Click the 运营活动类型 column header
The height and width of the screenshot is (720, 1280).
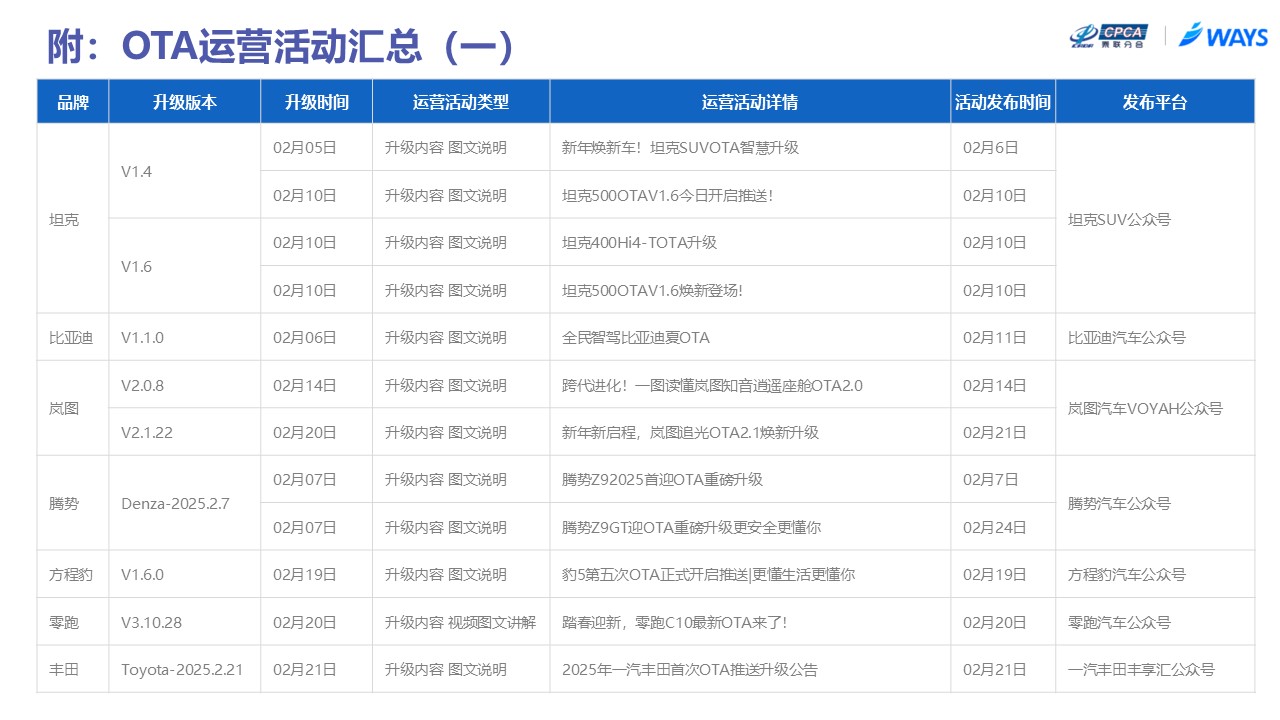coord(460,102)
